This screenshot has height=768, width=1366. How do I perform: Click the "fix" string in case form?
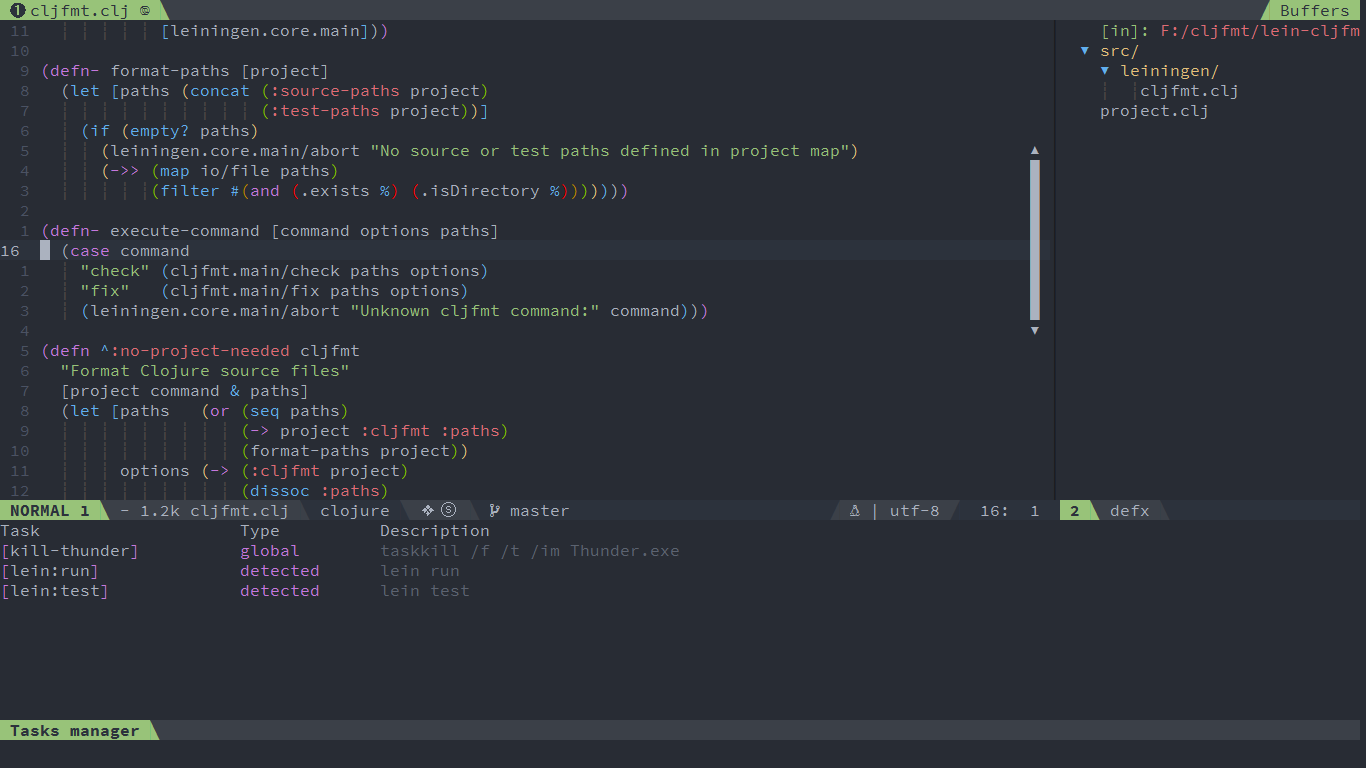105,291
